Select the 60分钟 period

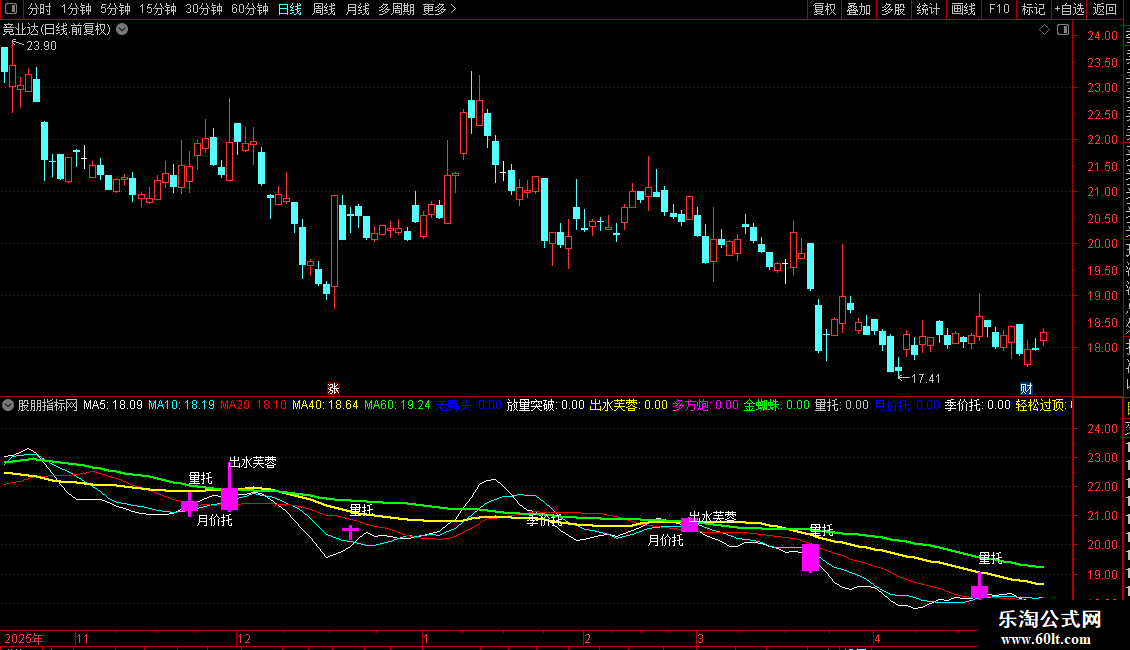[249, 9]
